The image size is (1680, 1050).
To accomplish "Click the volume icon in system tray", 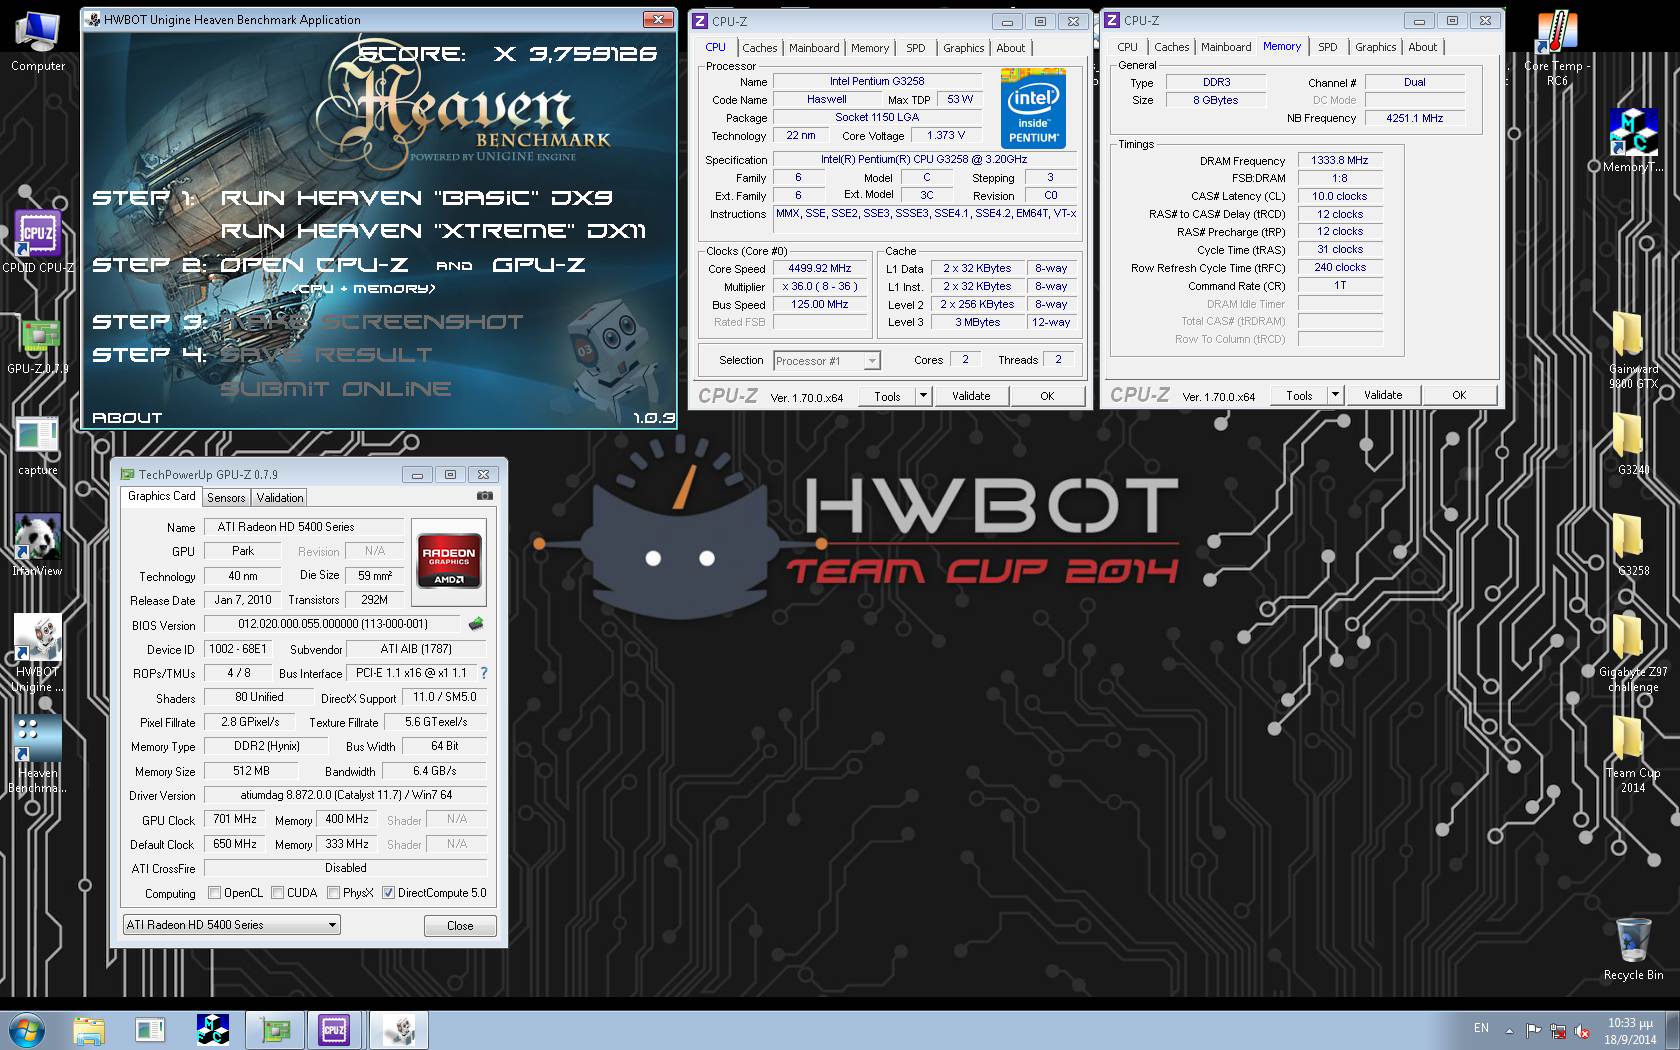I will pyautogui.click(x=1583, y=1030).
